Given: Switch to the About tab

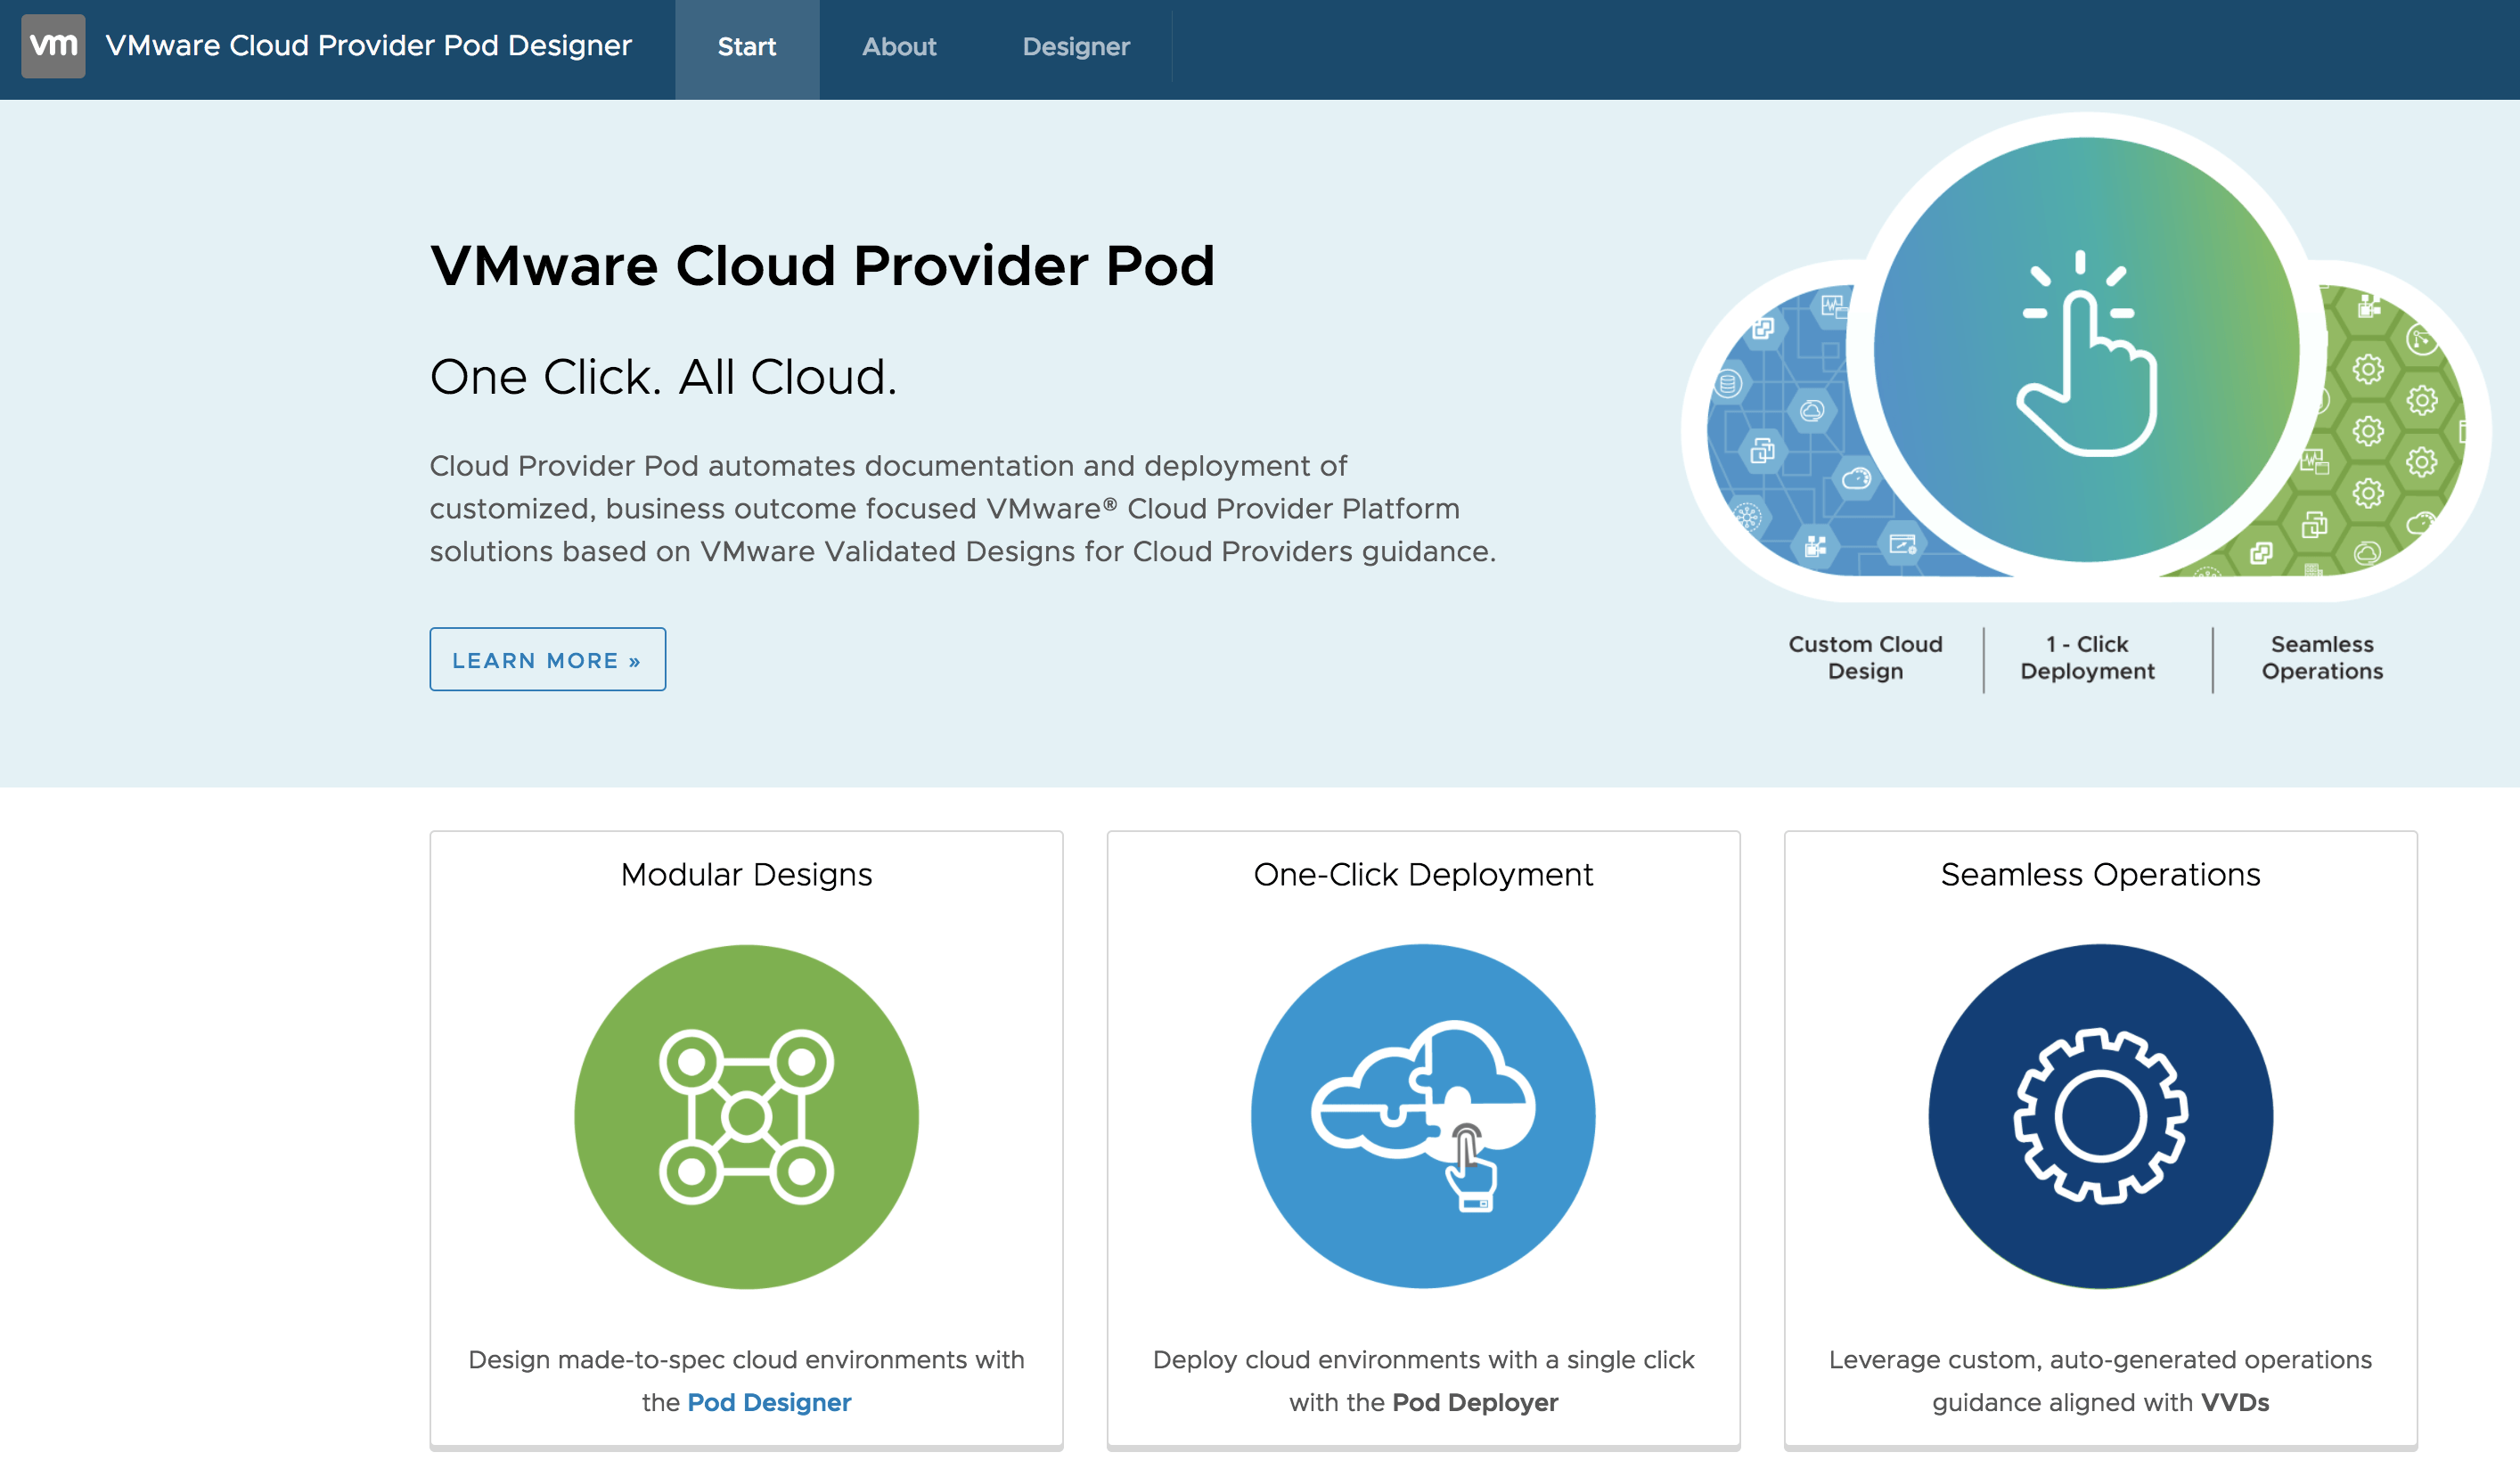Looking at the screenshot, I should coord(899,48).
